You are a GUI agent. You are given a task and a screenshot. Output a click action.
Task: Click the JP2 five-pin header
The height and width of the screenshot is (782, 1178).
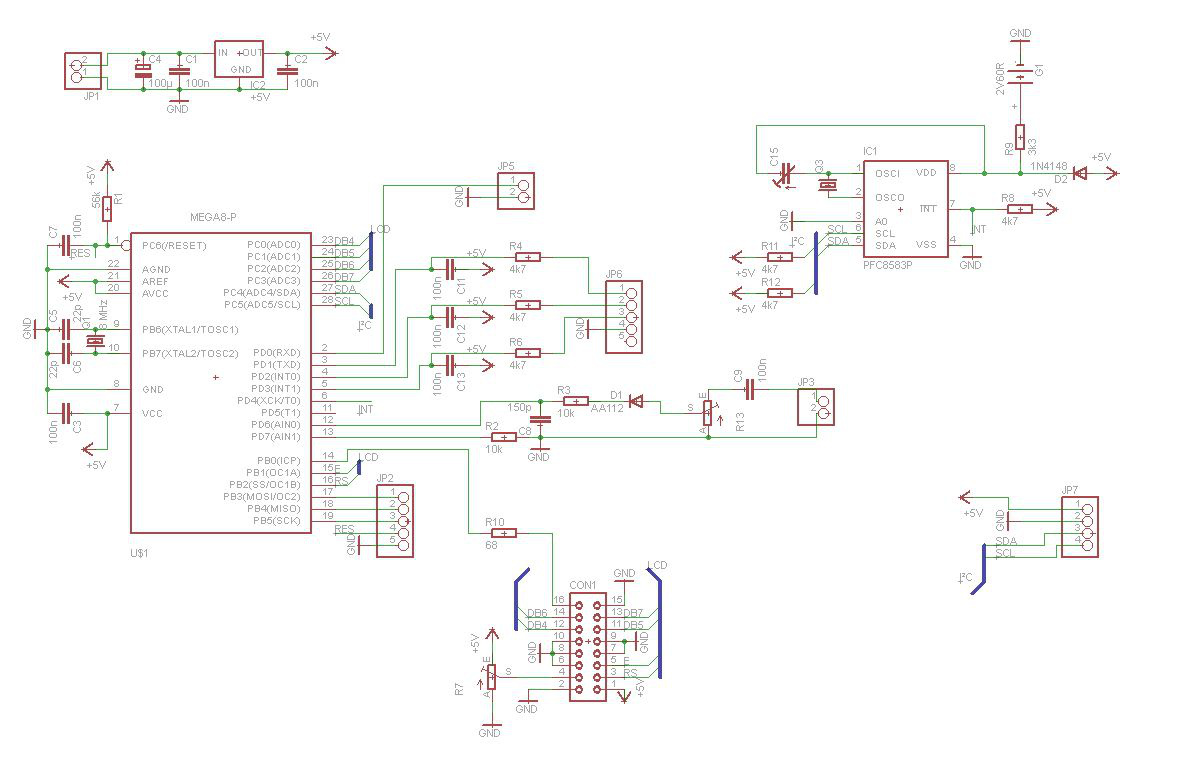coord(395,521)
